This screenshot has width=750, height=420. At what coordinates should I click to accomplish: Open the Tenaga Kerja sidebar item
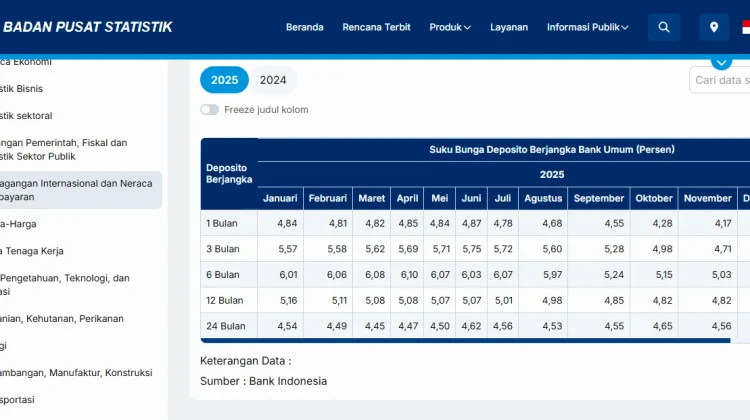32,251
